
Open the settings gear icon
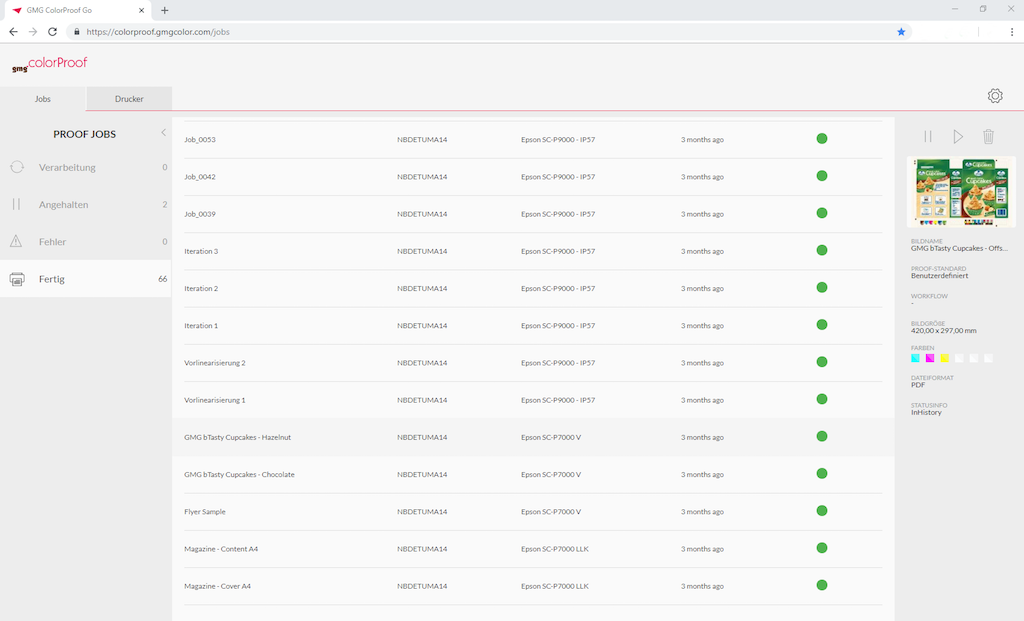pyautogui.click(x=994, y=96)
